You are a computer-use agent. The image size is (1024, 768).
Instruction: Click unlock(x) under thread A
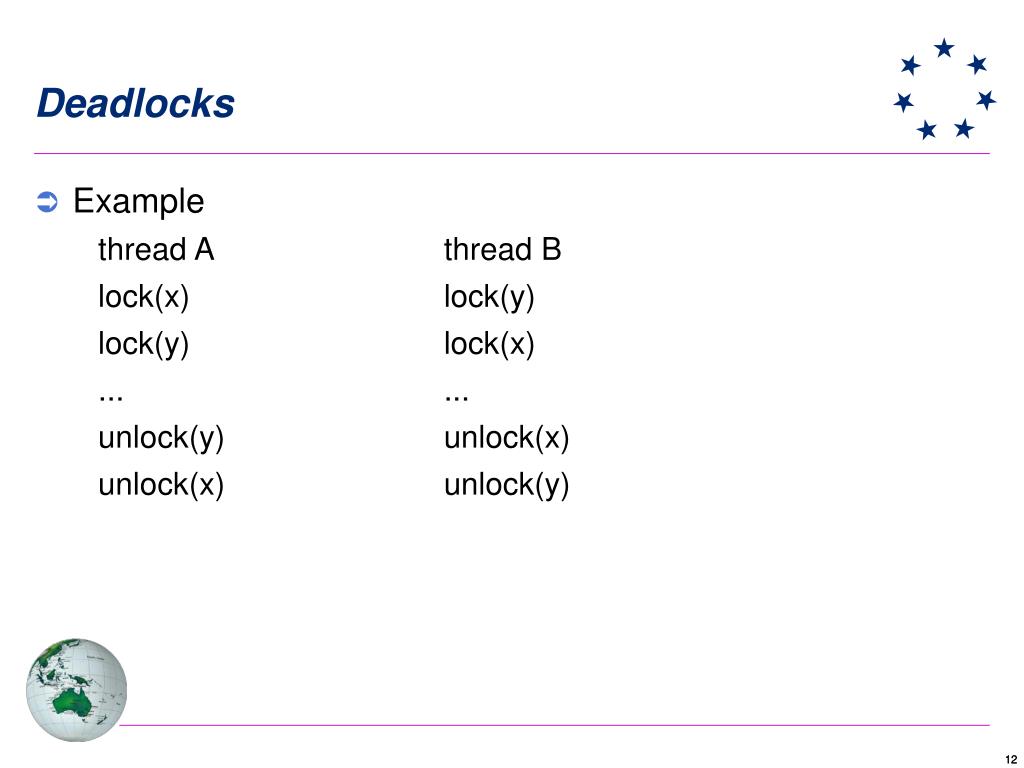(161, 485)
